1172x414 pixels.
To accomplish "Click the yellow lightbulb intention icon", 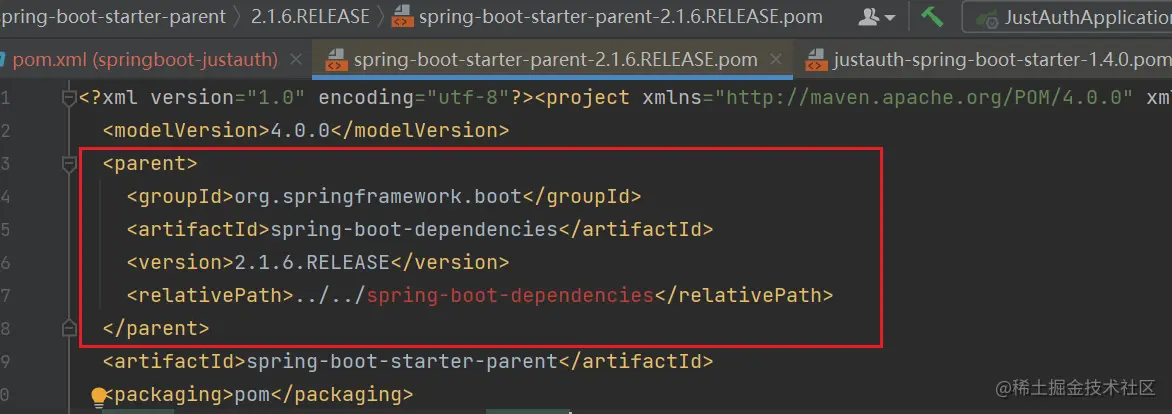I will point(99,396).
